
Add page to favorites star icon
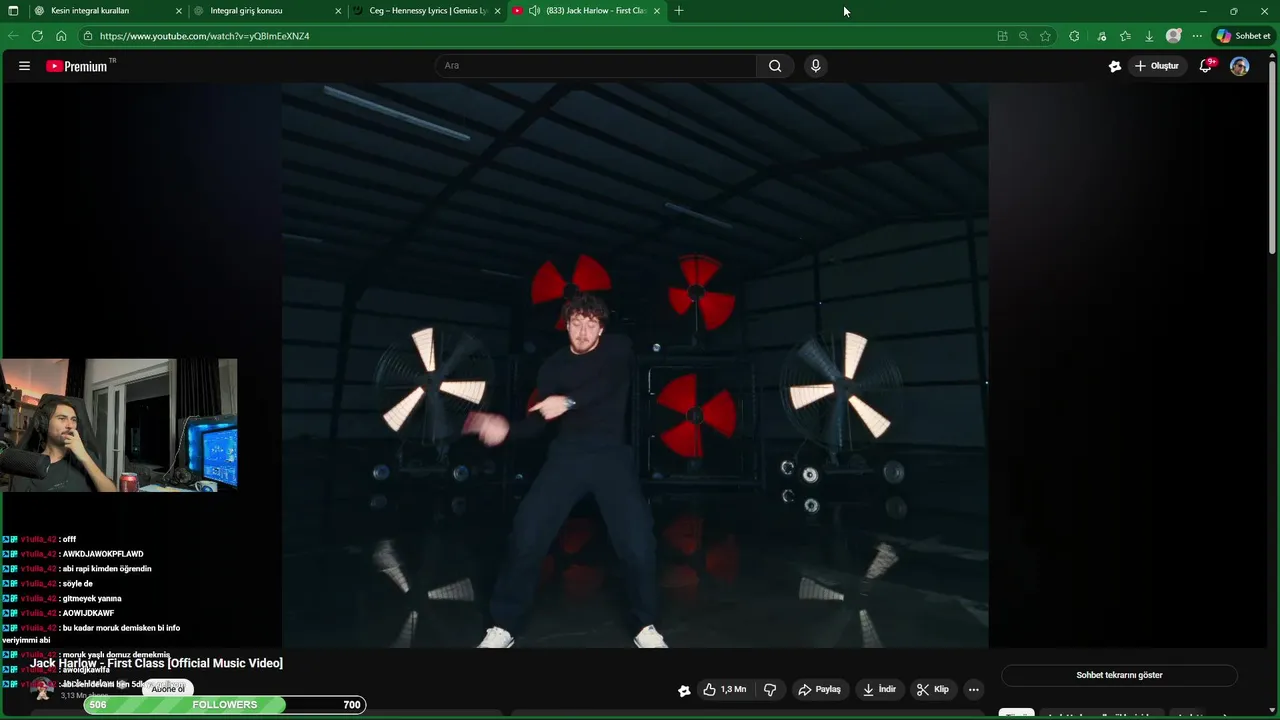[x=1045, y=36]
